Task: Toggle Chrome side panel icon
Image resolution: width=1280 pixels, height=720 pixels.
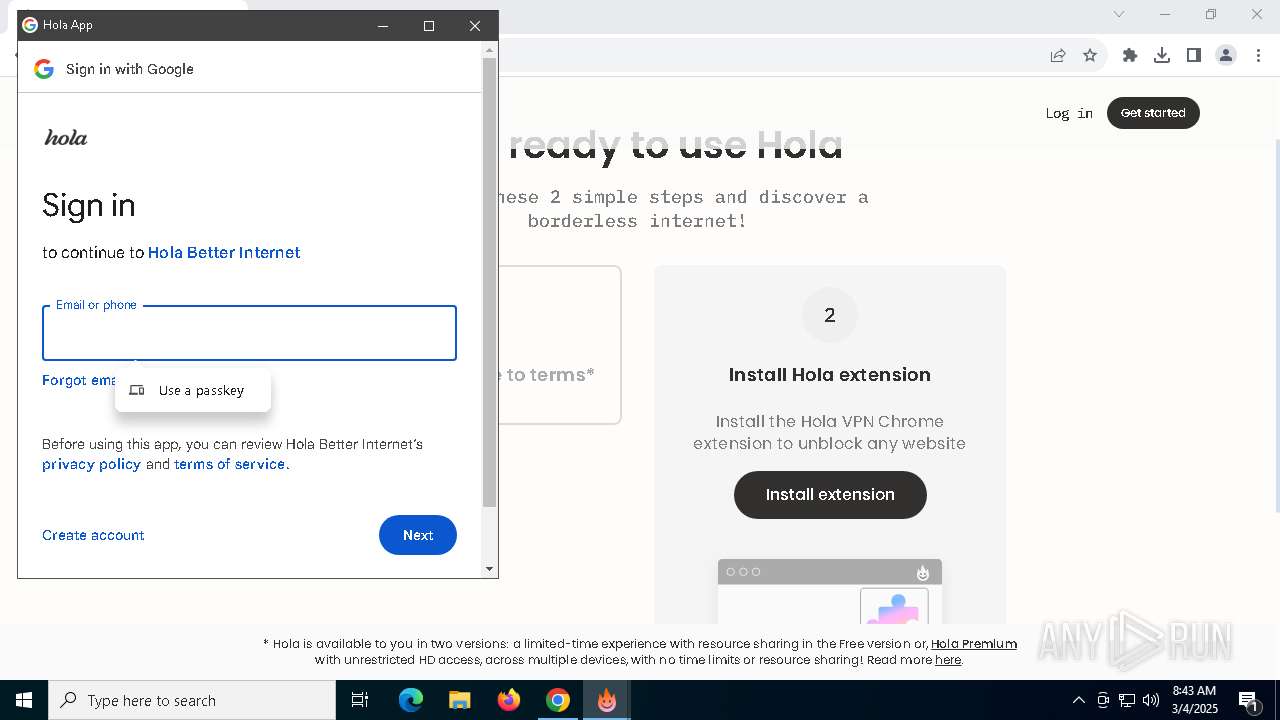Action: [1194, 56]
